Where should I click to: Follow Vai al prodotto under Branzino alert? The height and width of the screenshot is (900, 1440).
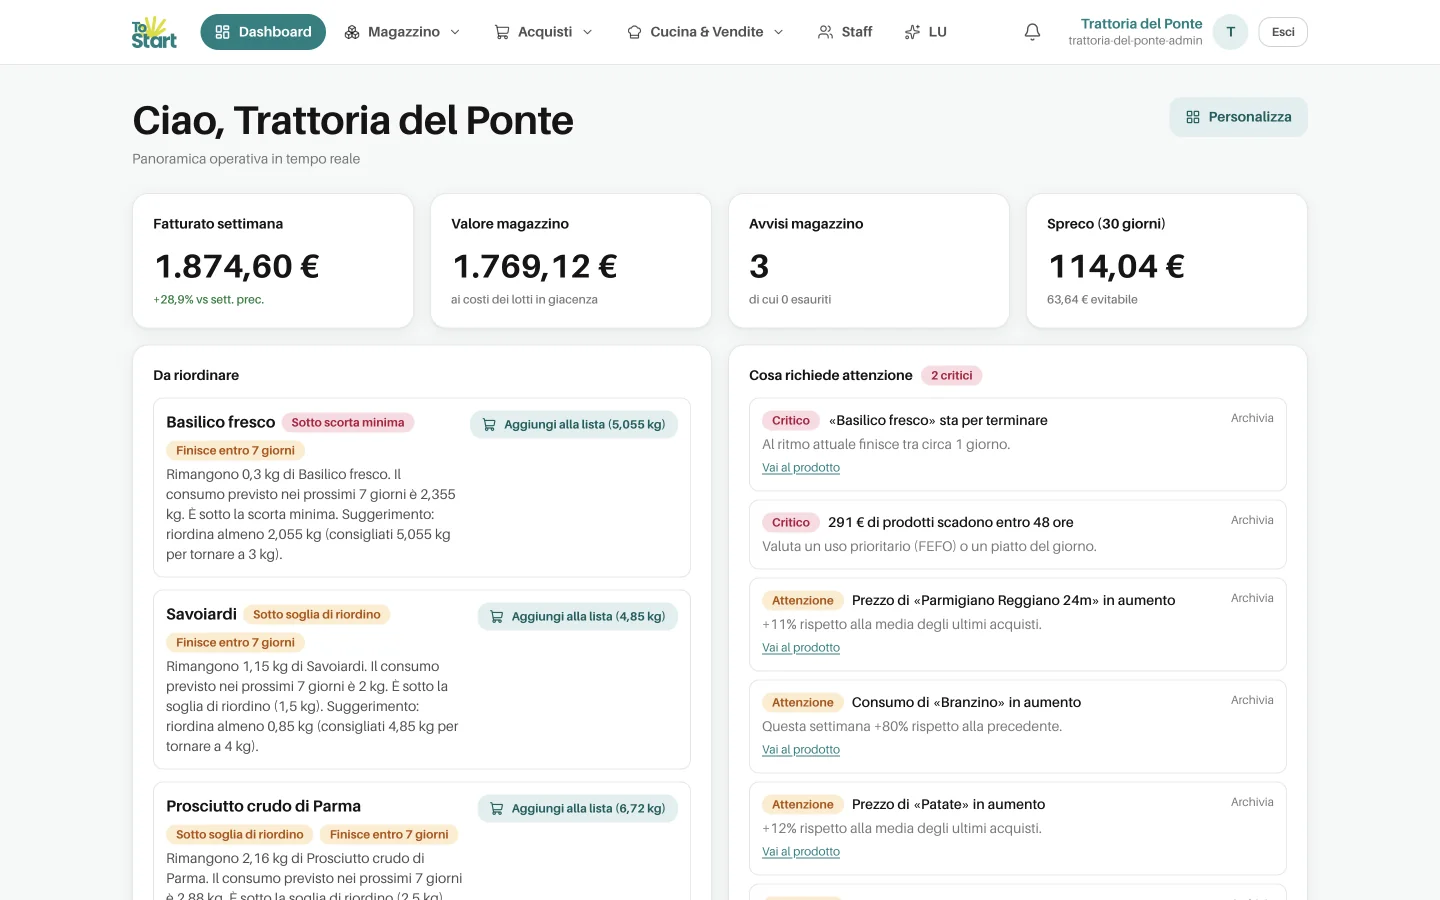(801, 750)
